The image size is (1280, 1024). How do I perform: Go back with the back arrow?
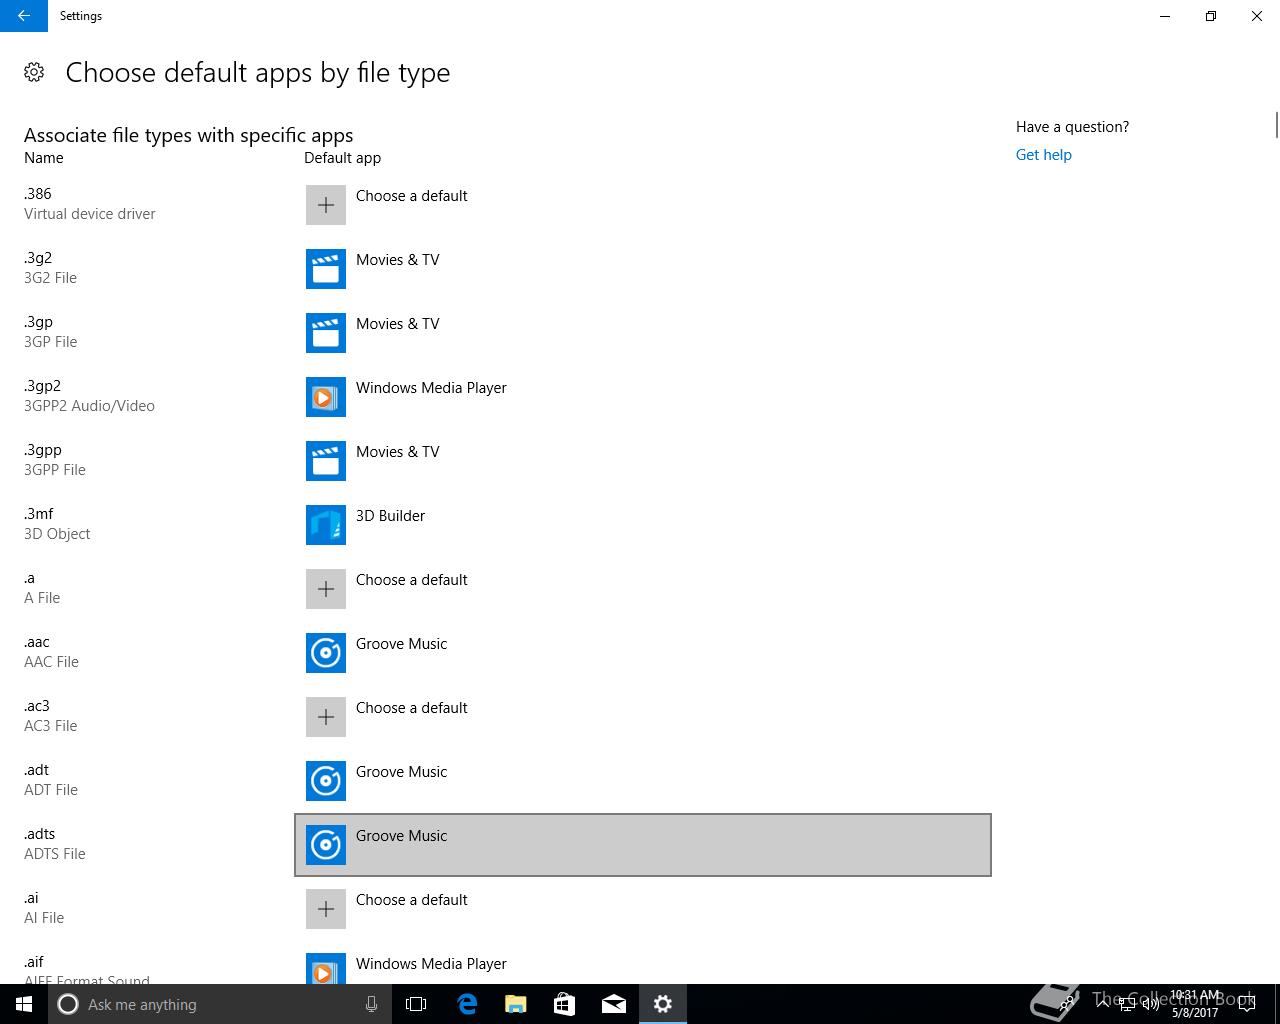(24, 16)
